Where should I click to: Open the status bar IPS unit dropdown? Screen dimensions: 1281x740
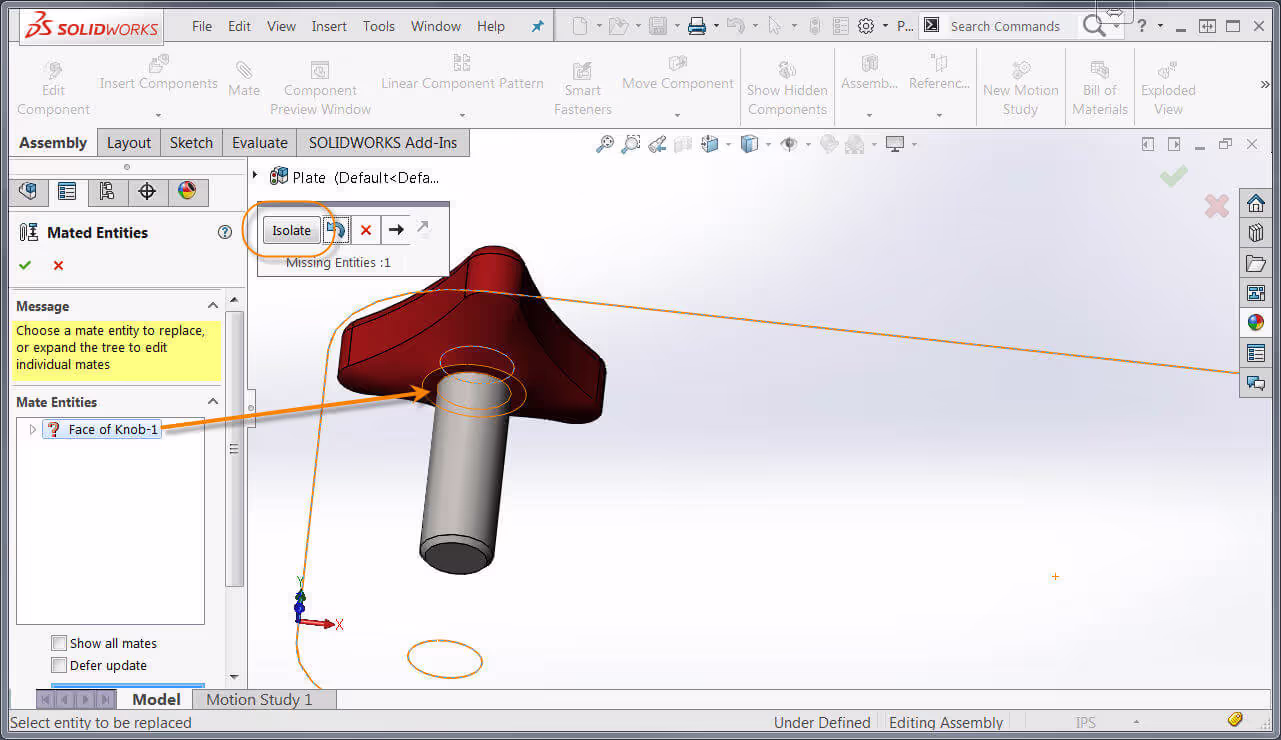pos(1137,722)
